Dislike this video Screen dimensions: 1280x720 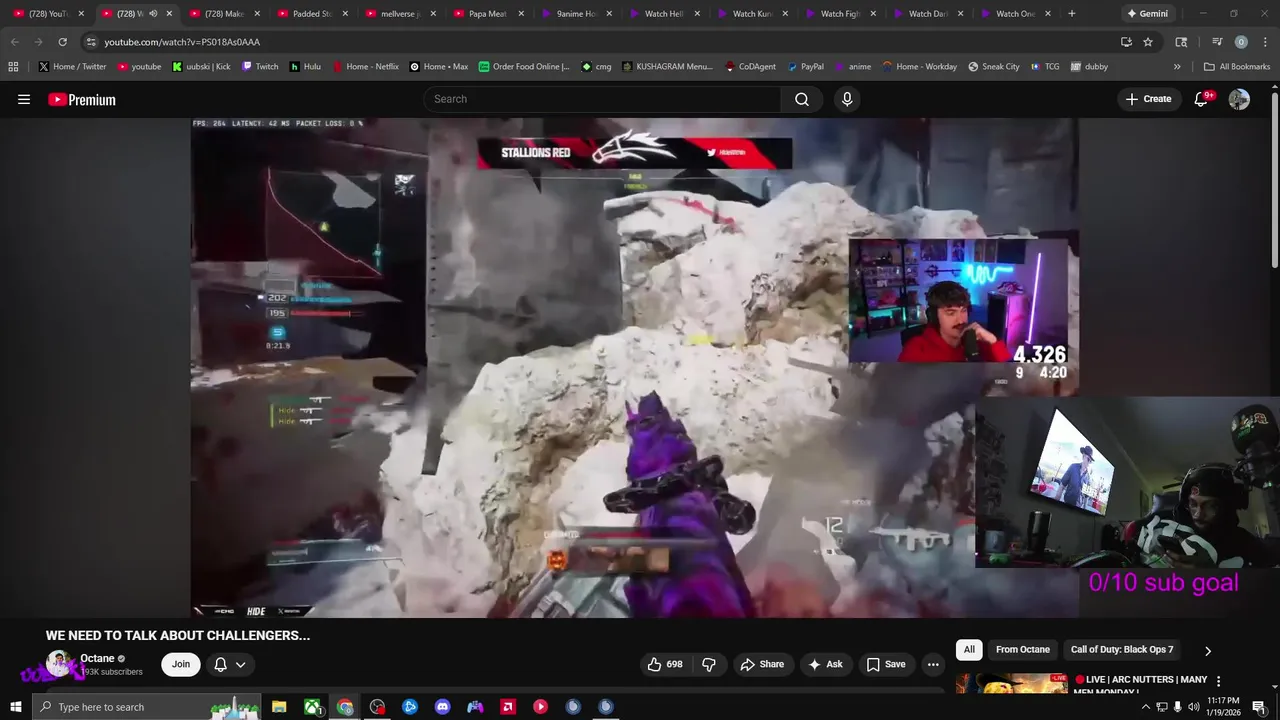pyautogui.click(x=709, y=664)
